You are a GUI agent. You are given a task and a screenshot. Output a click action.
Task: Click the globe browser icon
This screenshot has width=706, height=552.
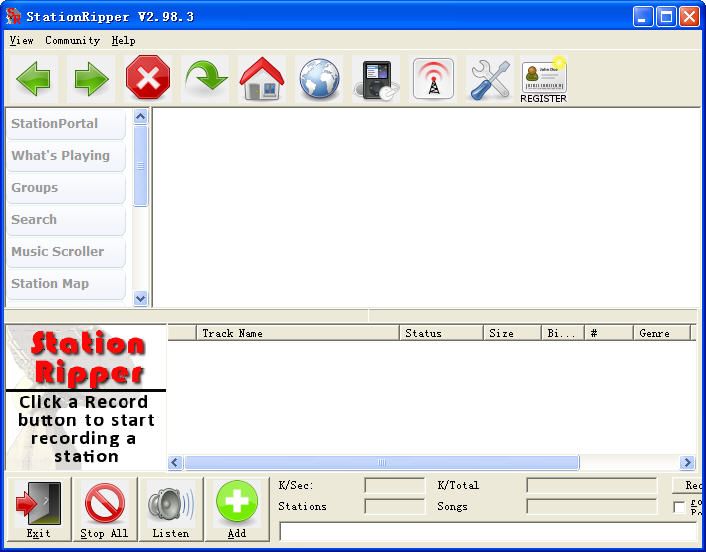pos(319,79)
